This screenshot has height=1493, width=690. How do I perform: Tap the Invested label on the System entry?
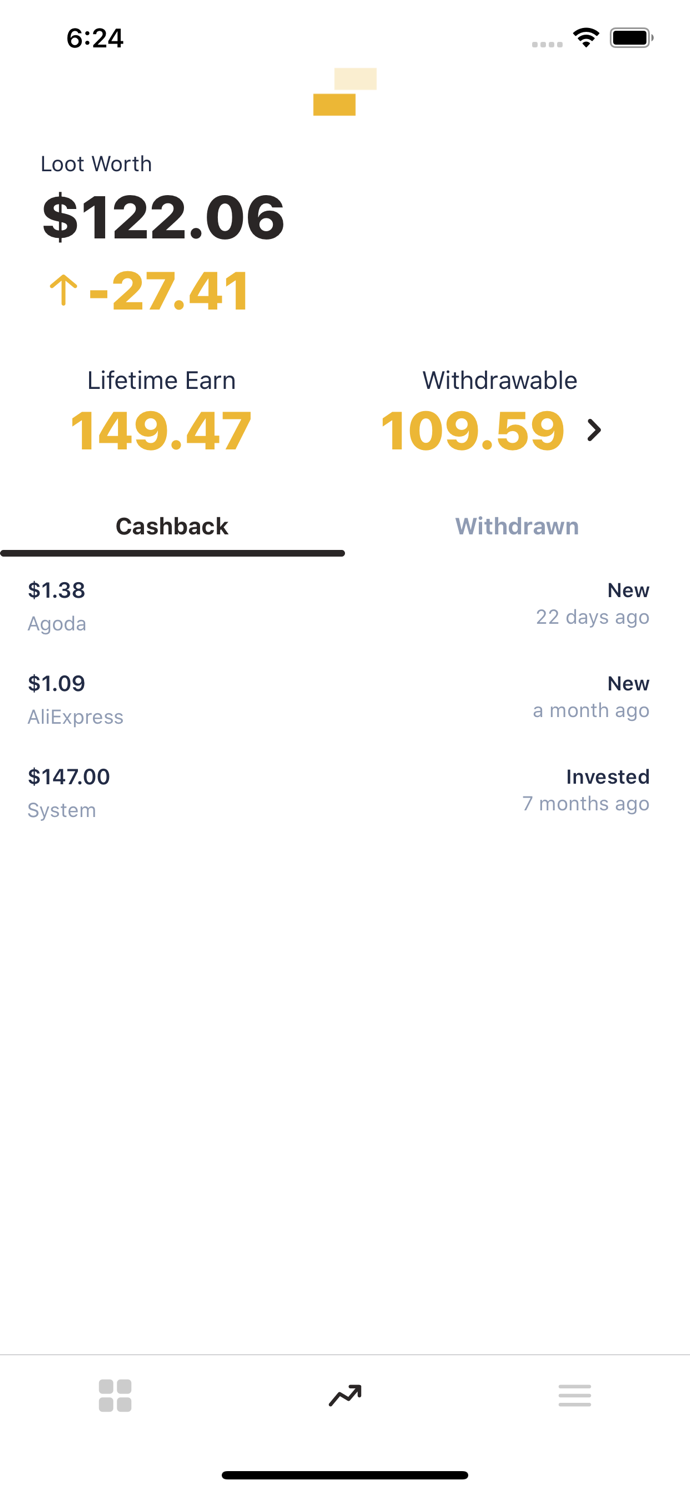point(608,776)
